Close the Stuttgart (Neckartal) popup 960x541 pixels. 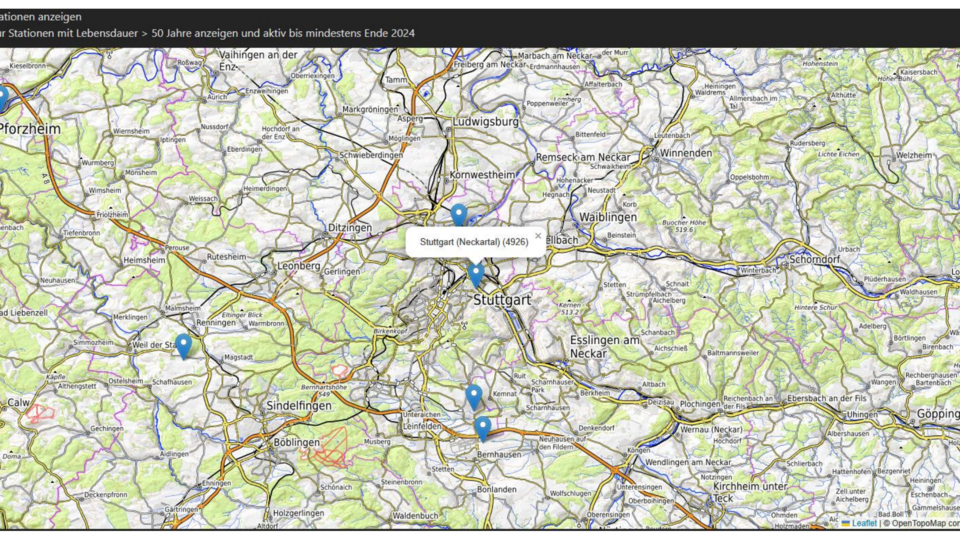point(538,236)
